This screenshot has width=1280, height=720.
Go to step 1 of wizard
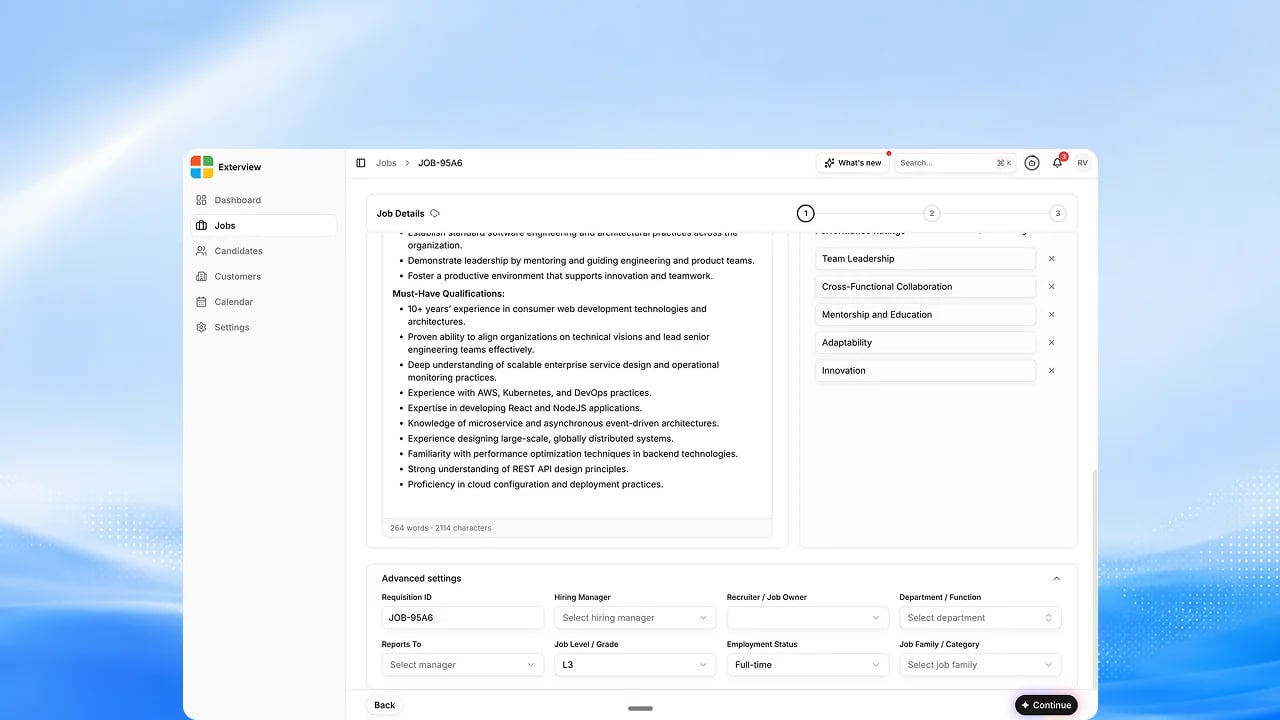click(x=806, y=213)
